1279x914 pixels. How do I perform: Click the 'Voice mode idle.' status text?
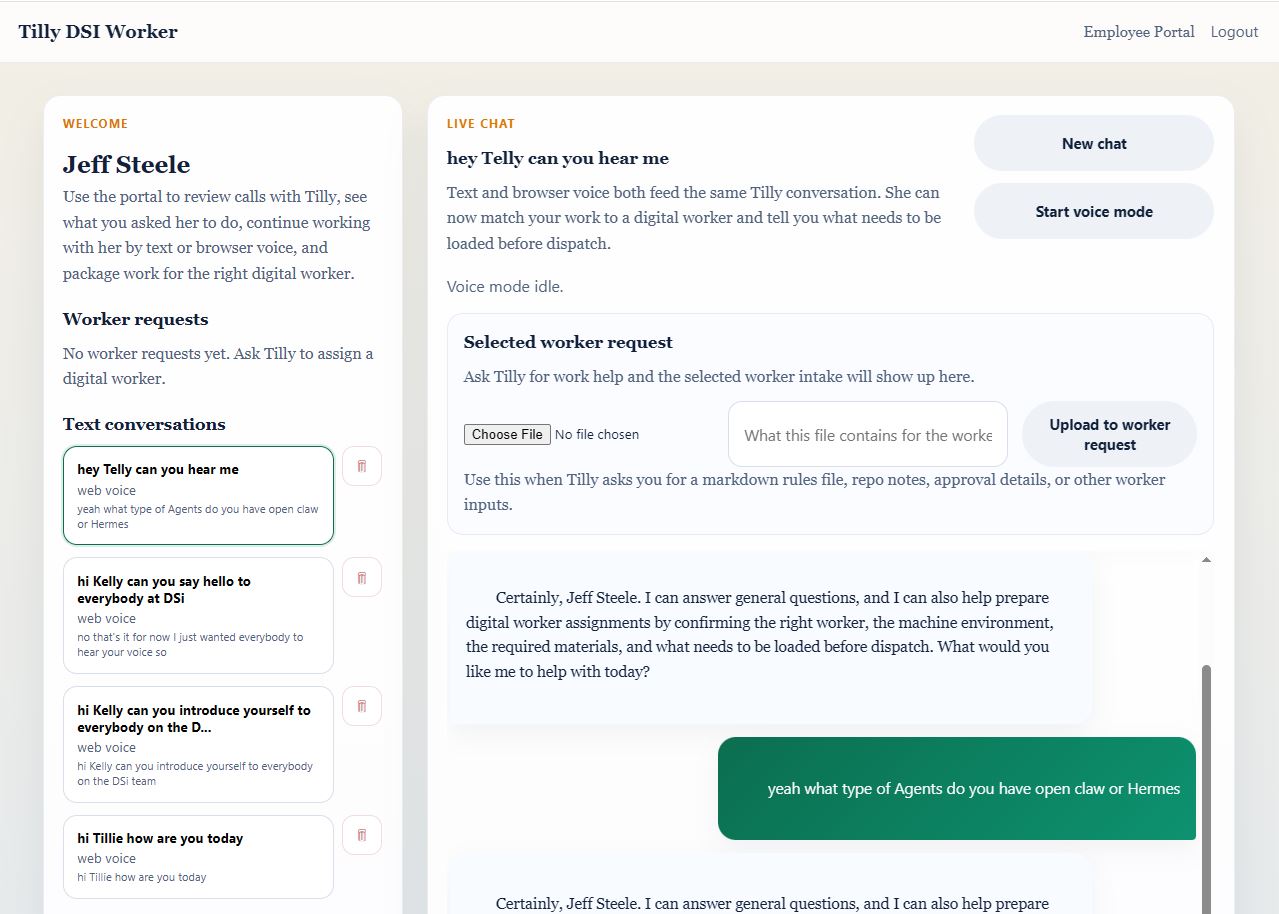click(505, 287)
